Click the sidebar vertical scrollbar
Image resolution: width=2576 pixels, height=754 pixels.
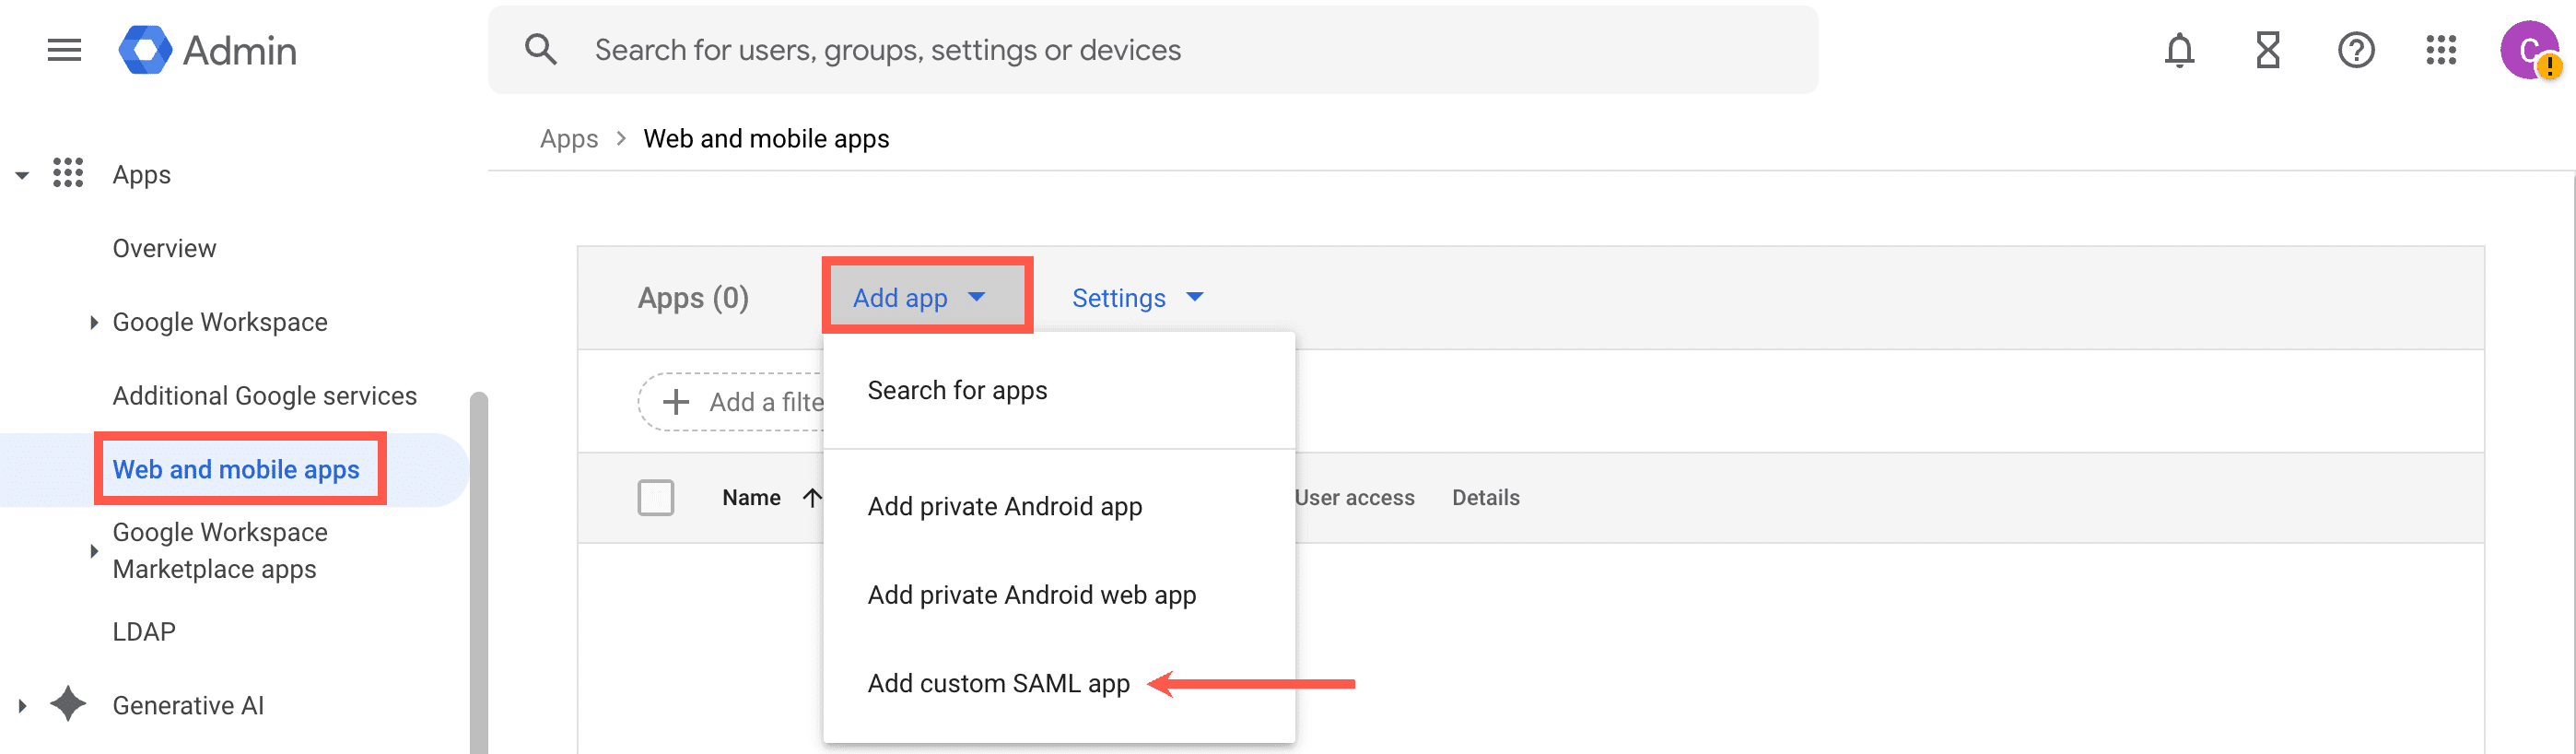(479, 570)
